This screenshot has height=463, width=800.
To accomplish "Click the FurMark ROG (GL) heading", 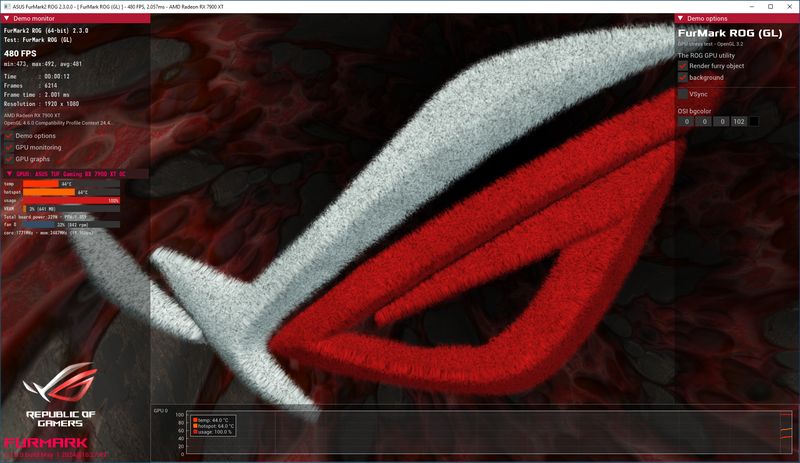I will click(730, 33).
